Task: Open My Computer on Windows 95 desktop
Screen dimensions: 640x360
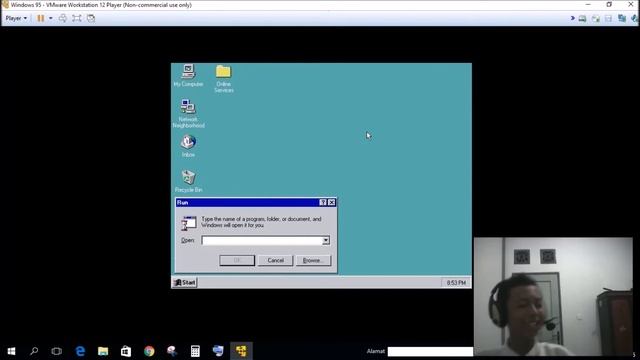Action: coord(188,76)
